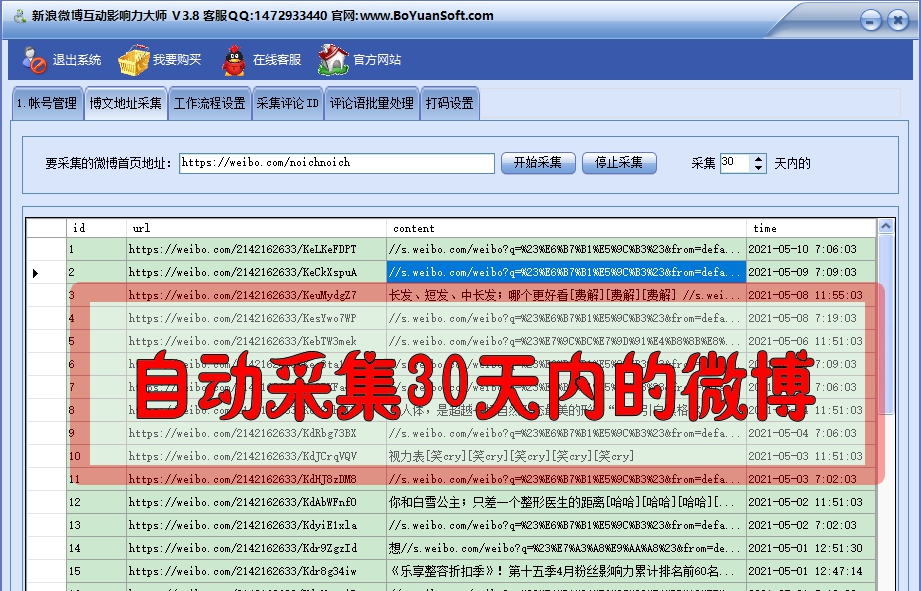Screen dimensions: 921x591
Task: Click the days value field showing 30
Action: (735, 163)
